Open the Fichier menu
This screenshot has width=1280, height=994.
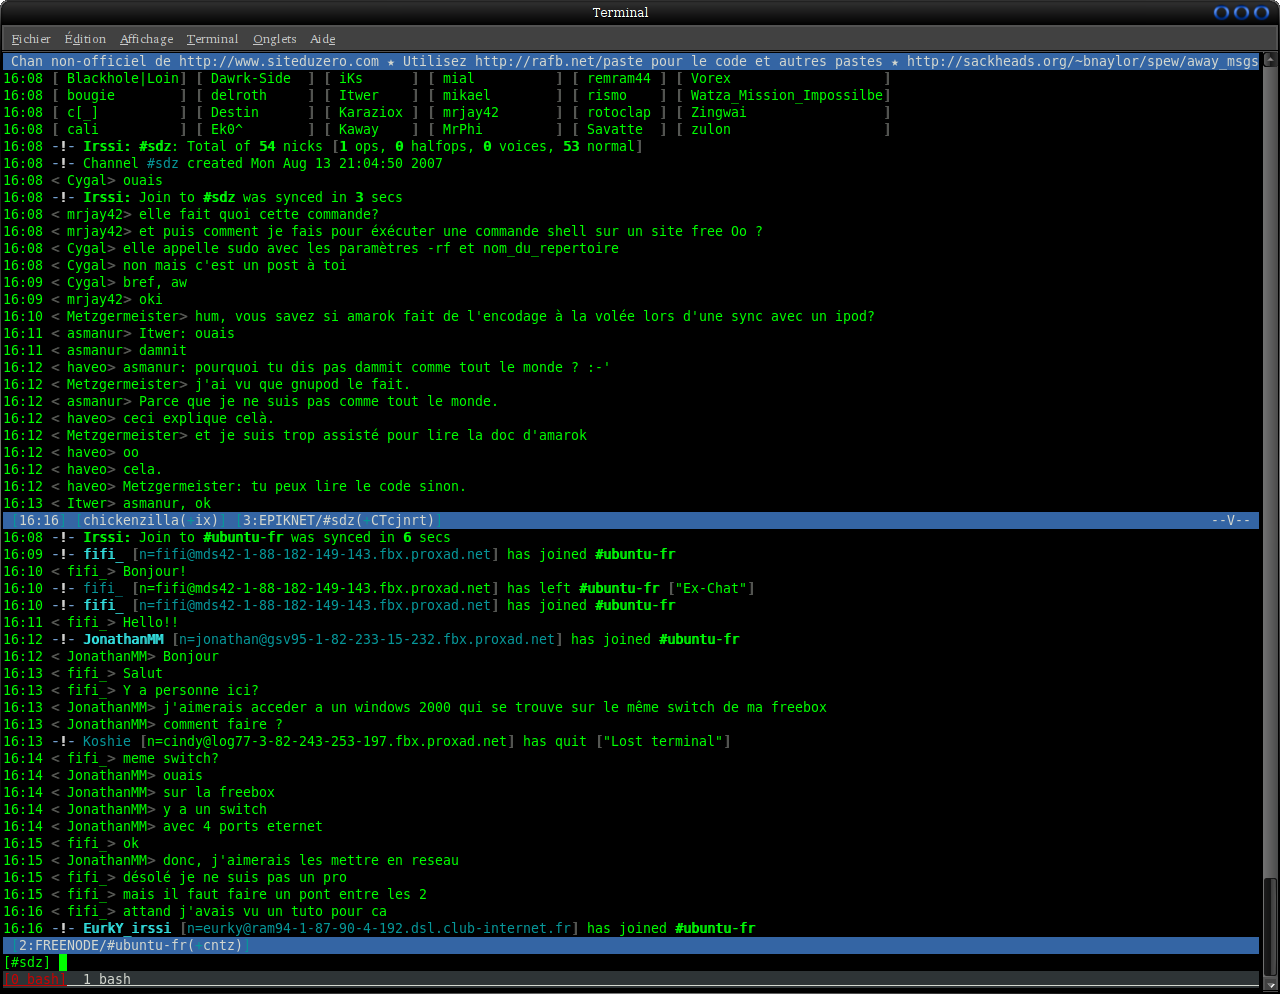click(x=31, y=39)
